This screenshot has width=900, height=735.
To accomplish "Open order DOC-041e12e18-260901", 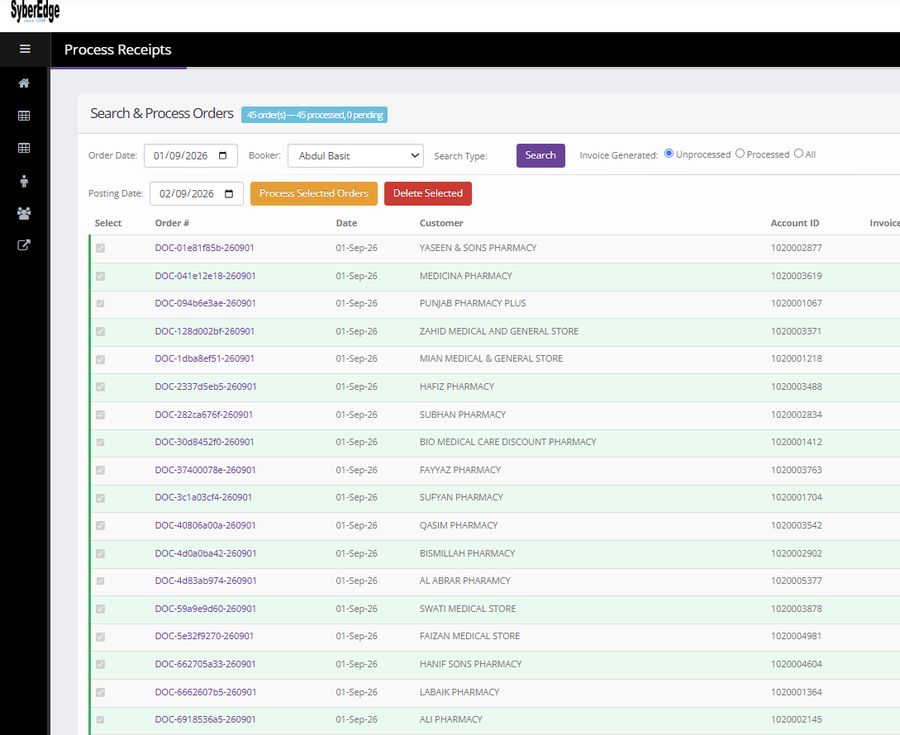I will coord(205,276).
